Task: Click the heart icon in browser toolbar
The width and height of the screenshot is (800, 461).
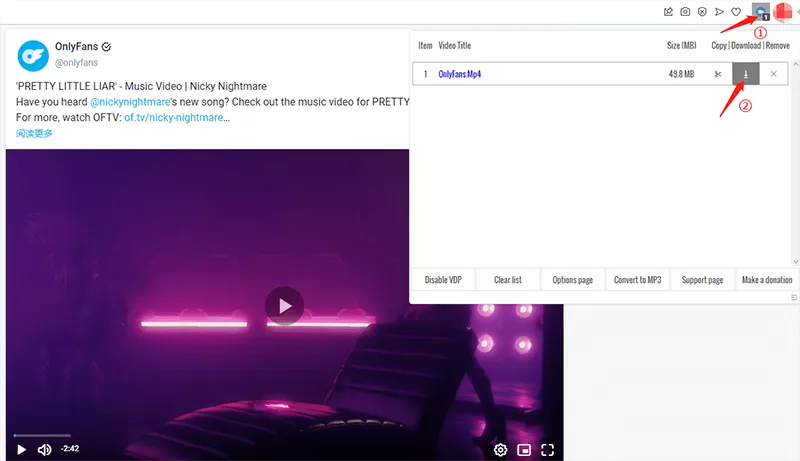Action: pyautogui.click(x=736, y=12)
